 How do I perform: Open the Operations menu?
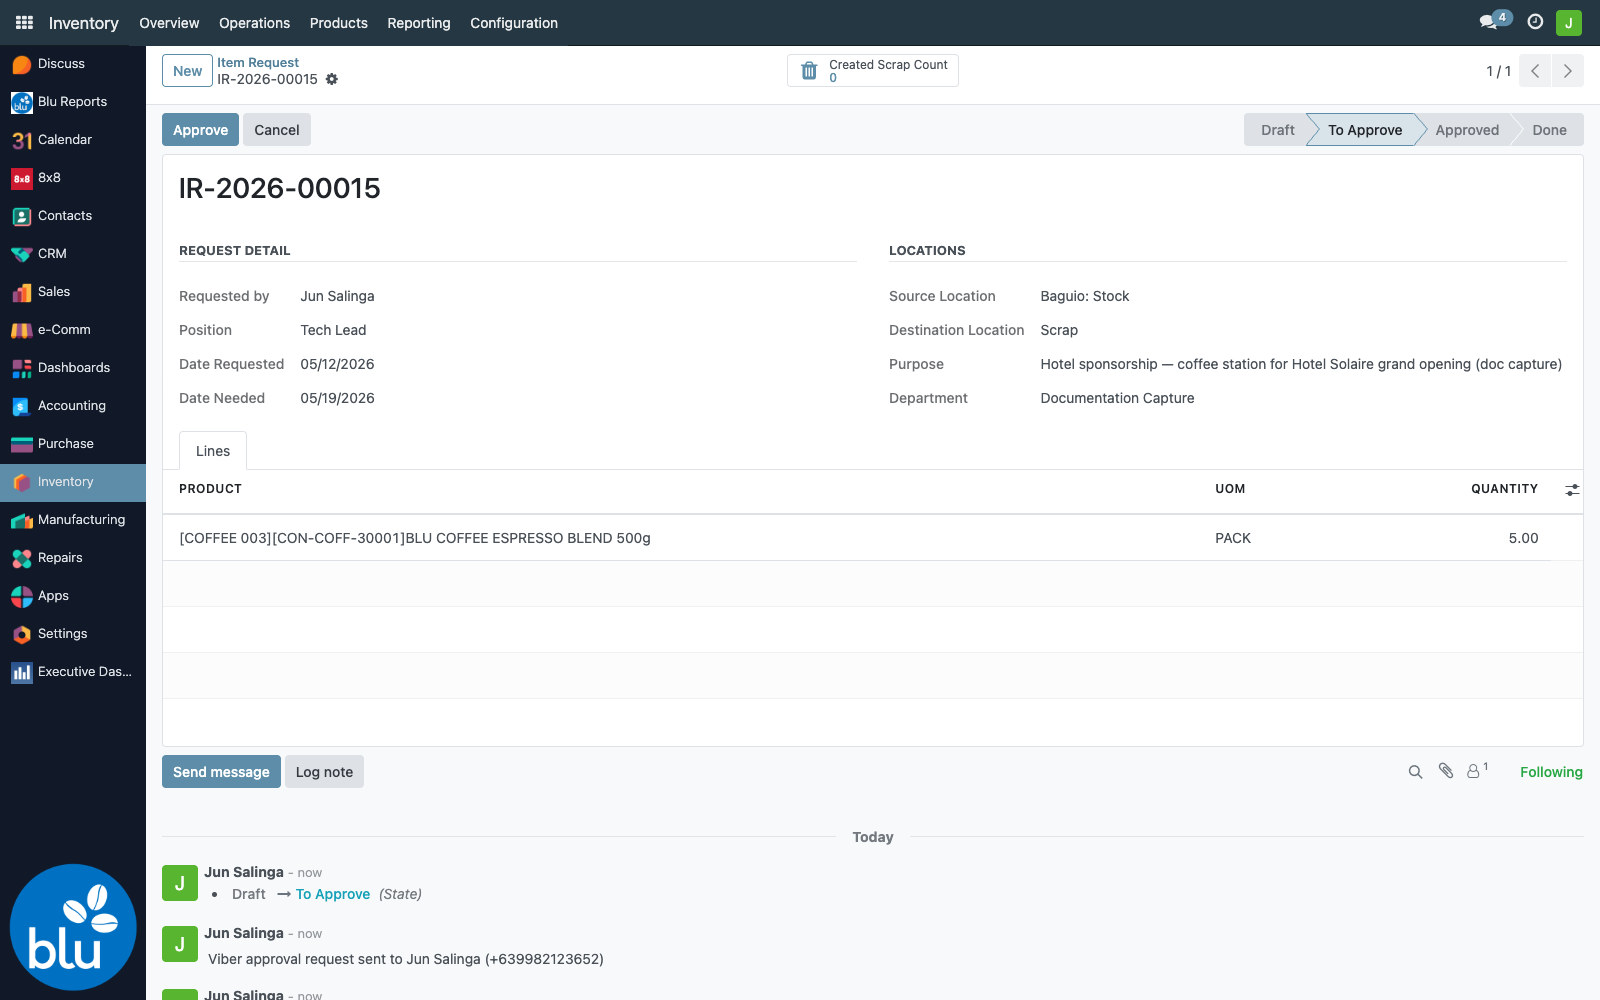254,23
